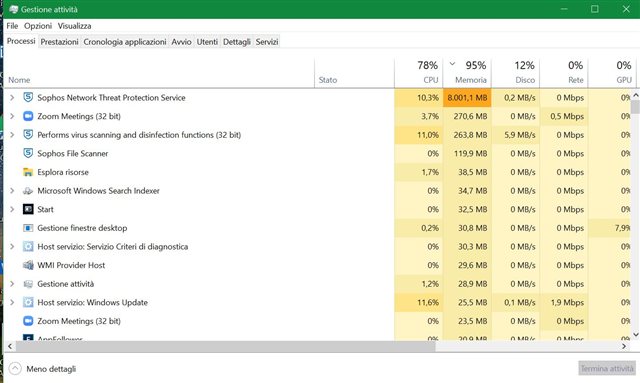Click the Host servizio Windows Update gear icon
This screenshot has height=383, width=640.
pyautogui.click(x=28, y=302)
